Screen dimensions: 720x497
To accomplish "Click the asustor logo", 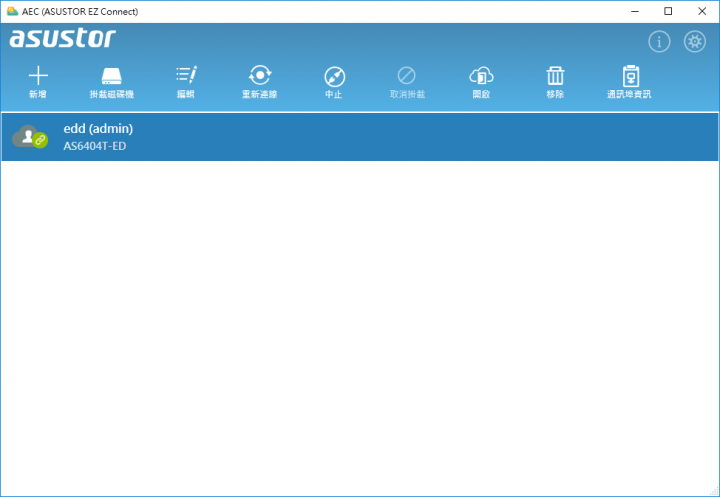I will pos(62,38).
